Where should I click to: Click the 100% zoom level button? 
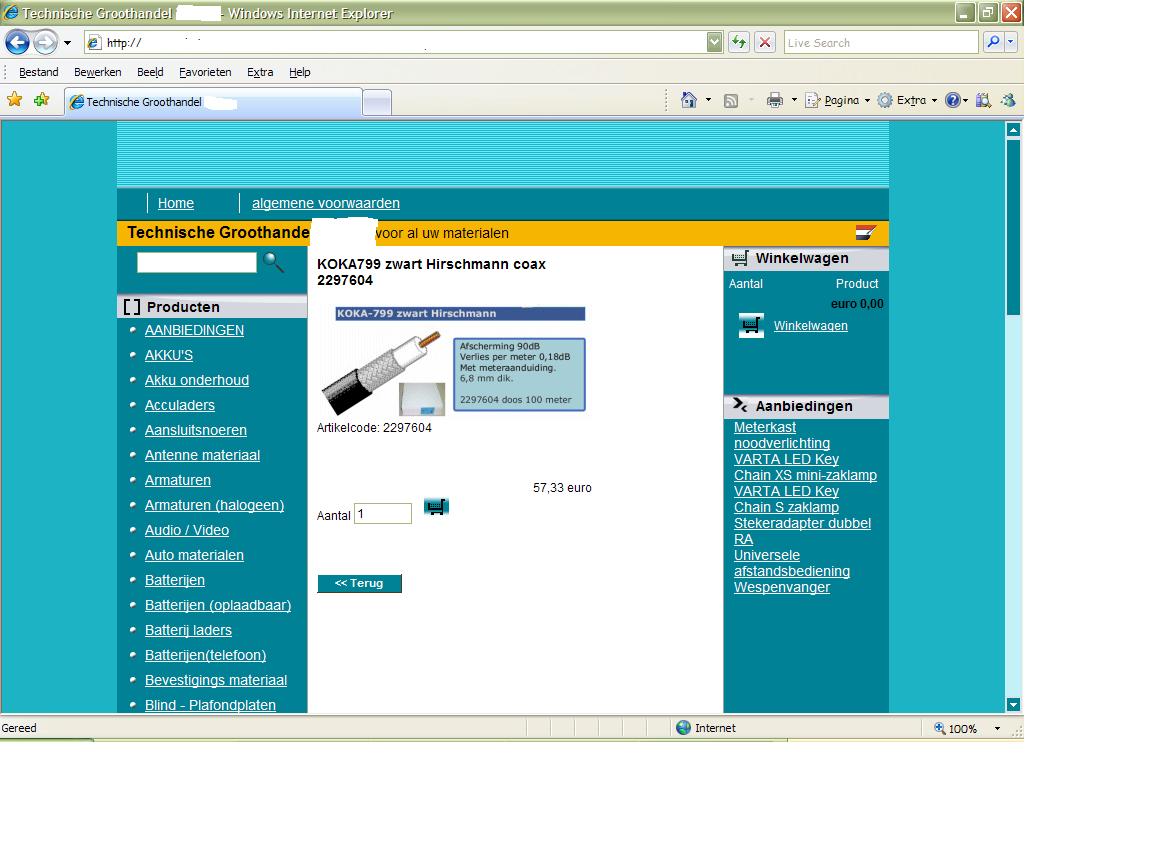(x=955, y=728)
